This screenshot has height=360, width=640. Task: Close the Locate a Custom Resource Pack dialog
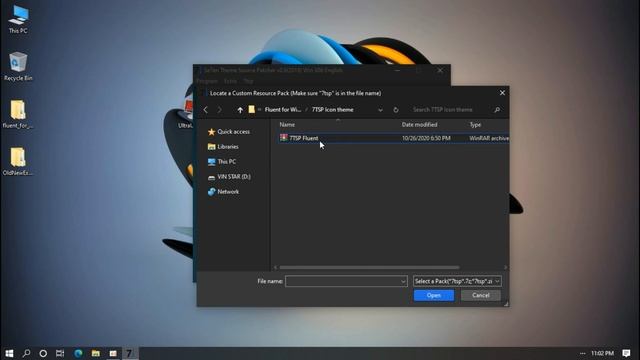502,93
